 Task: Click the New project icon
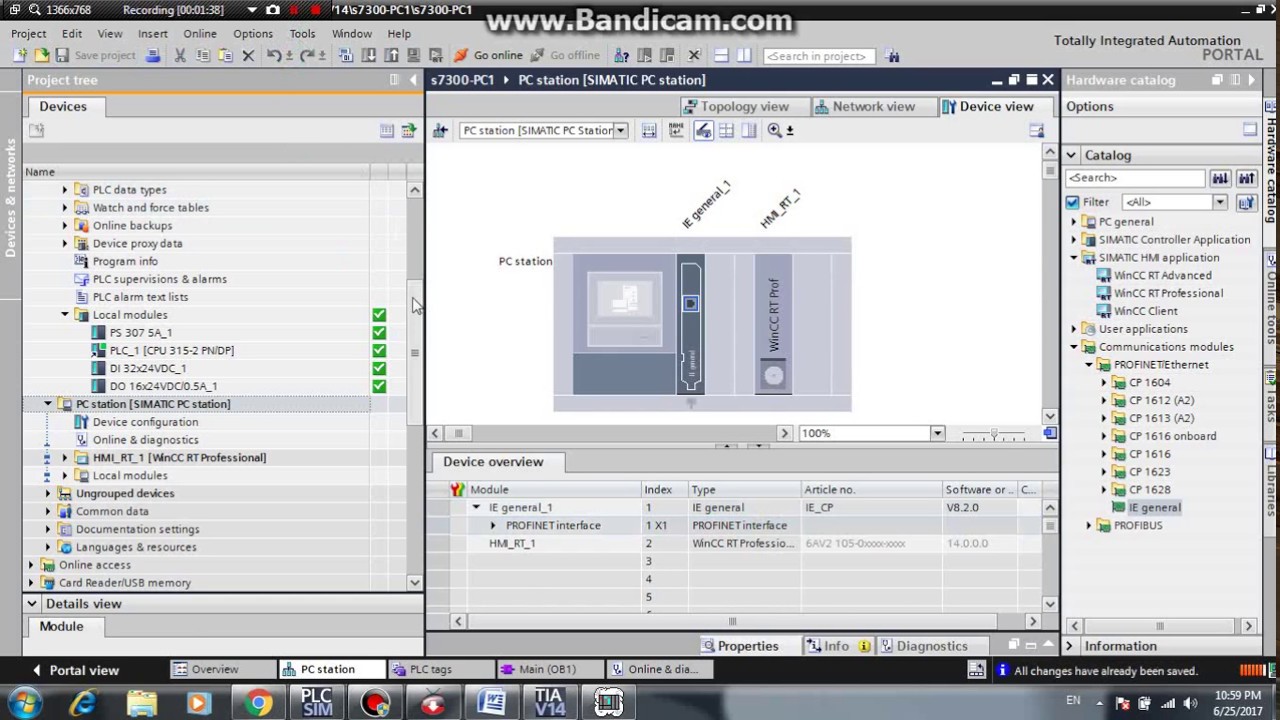[x=20, y=56]
